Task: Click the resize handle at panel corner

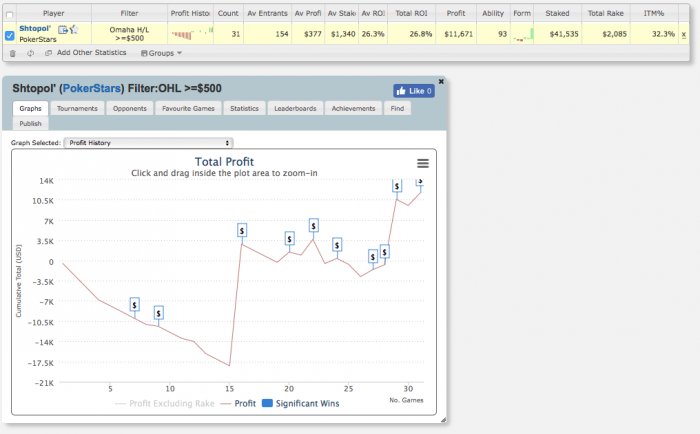Action: (443, 420)
